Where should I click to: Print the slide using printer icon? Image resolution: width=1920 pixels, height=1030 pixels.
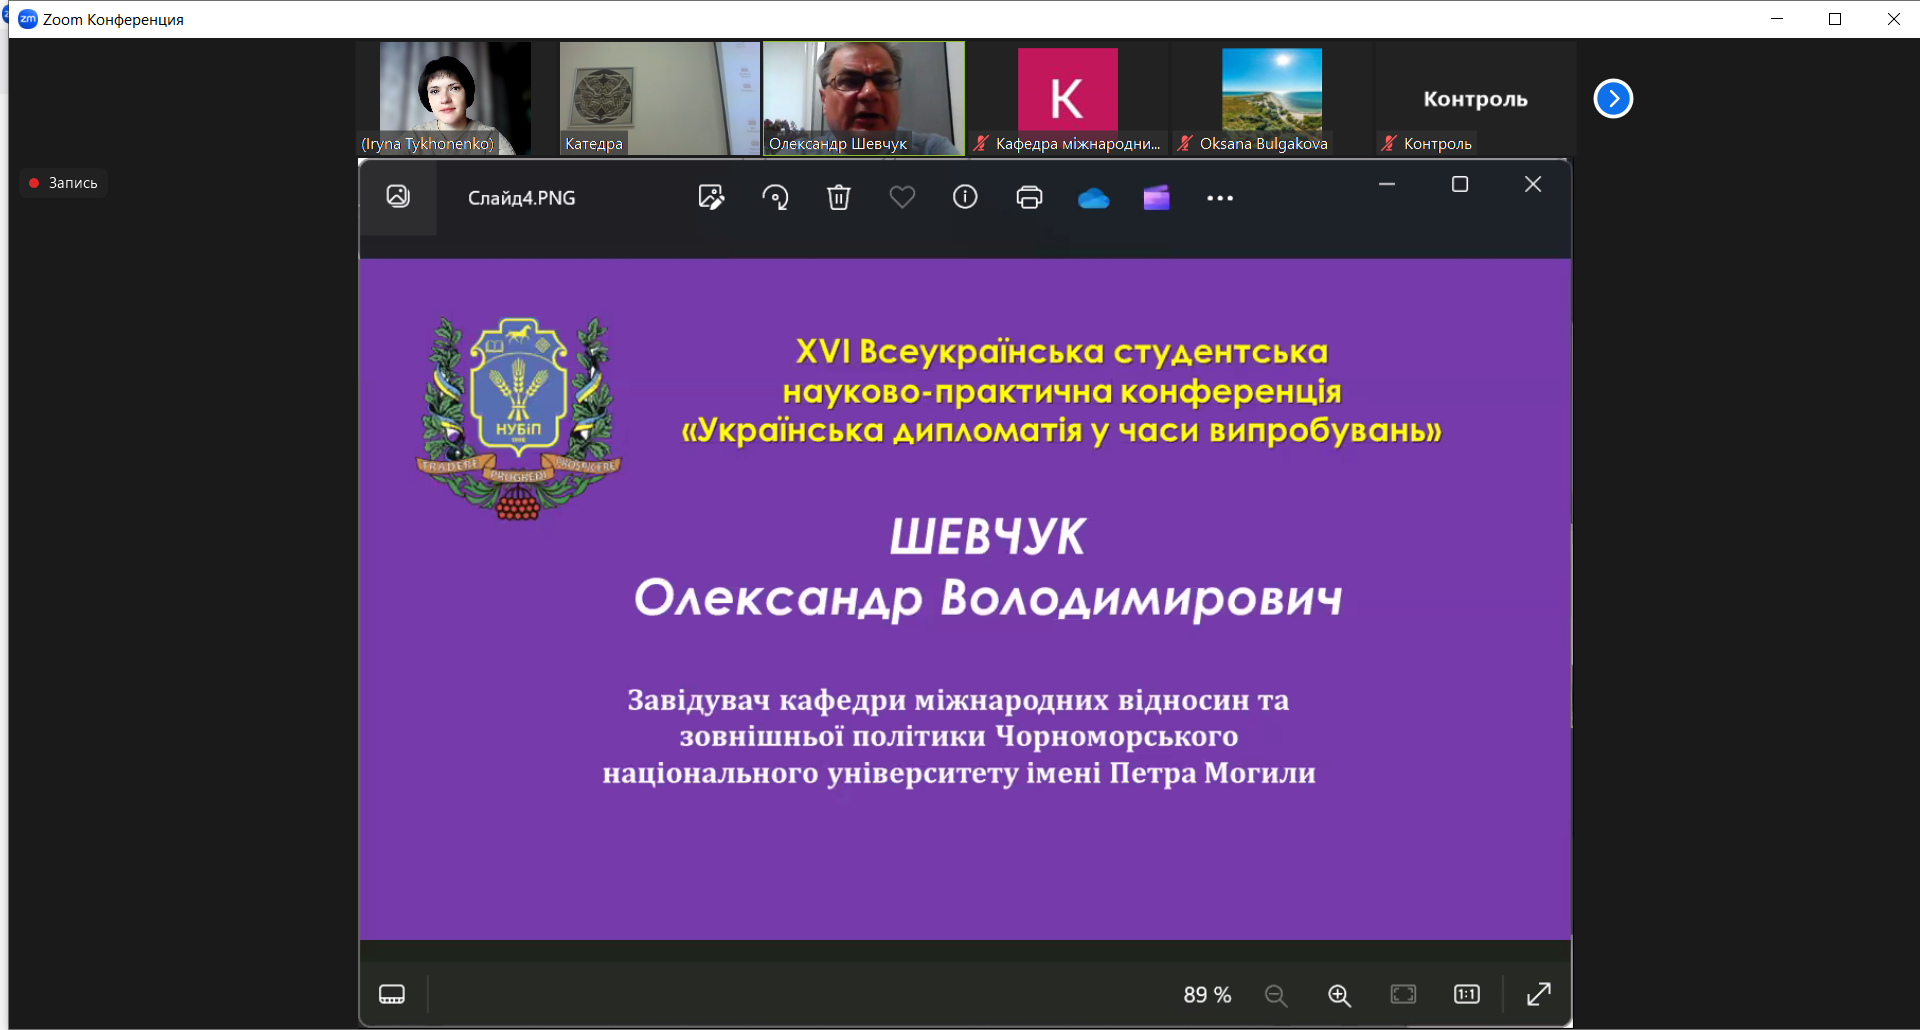(1029, 197)
